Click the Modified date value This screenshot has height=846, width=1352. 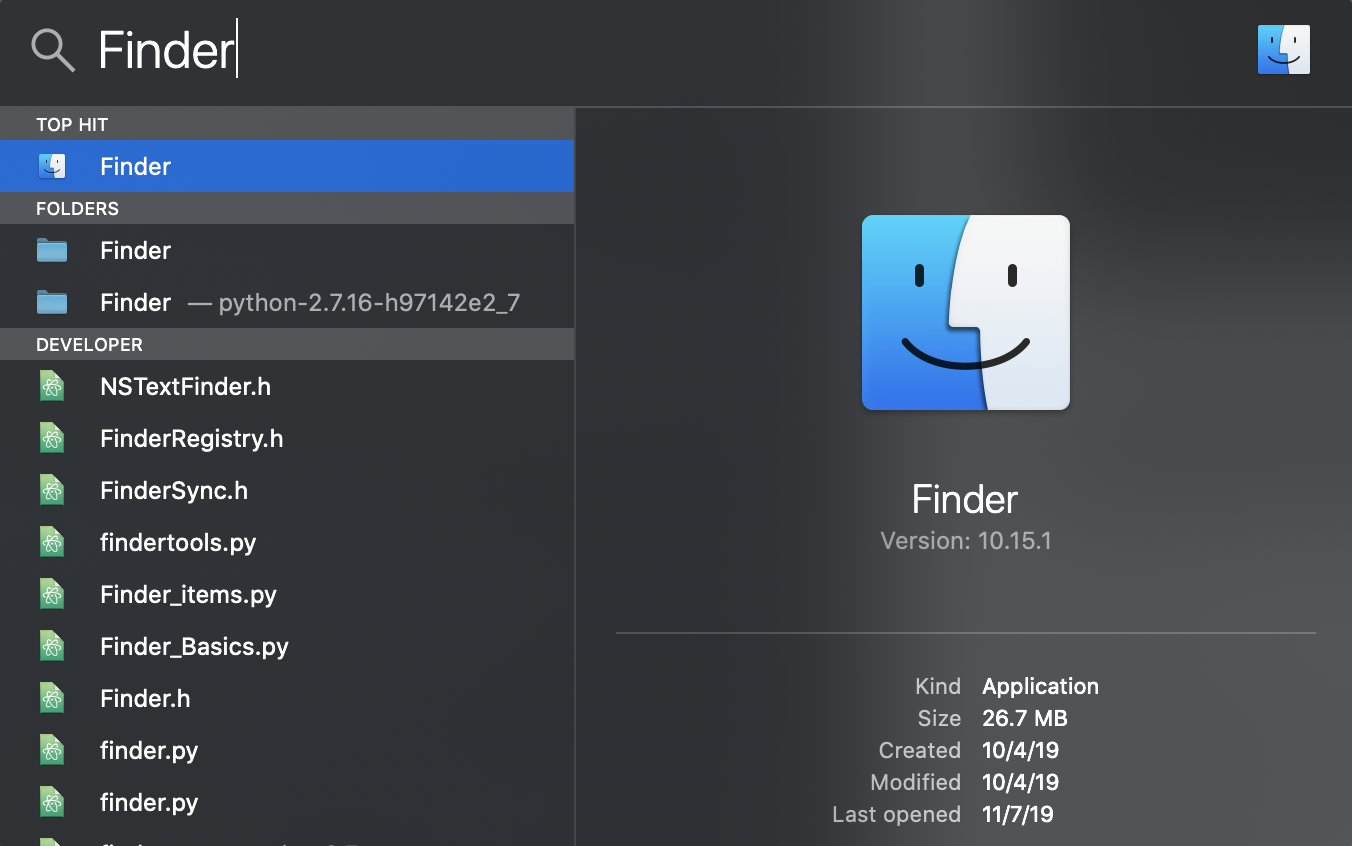[x=1020, y=782]
